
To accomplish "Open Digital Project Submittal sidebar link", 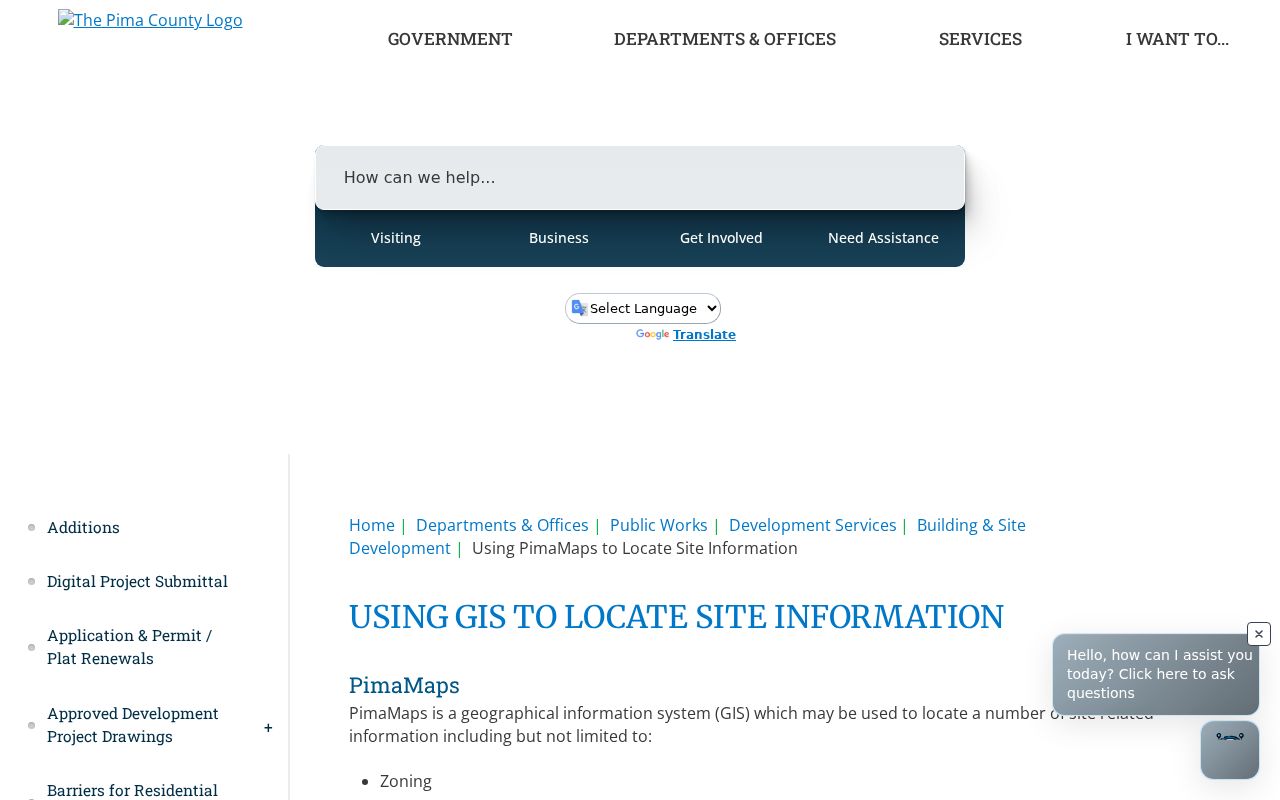I will (x=137, y=581).
